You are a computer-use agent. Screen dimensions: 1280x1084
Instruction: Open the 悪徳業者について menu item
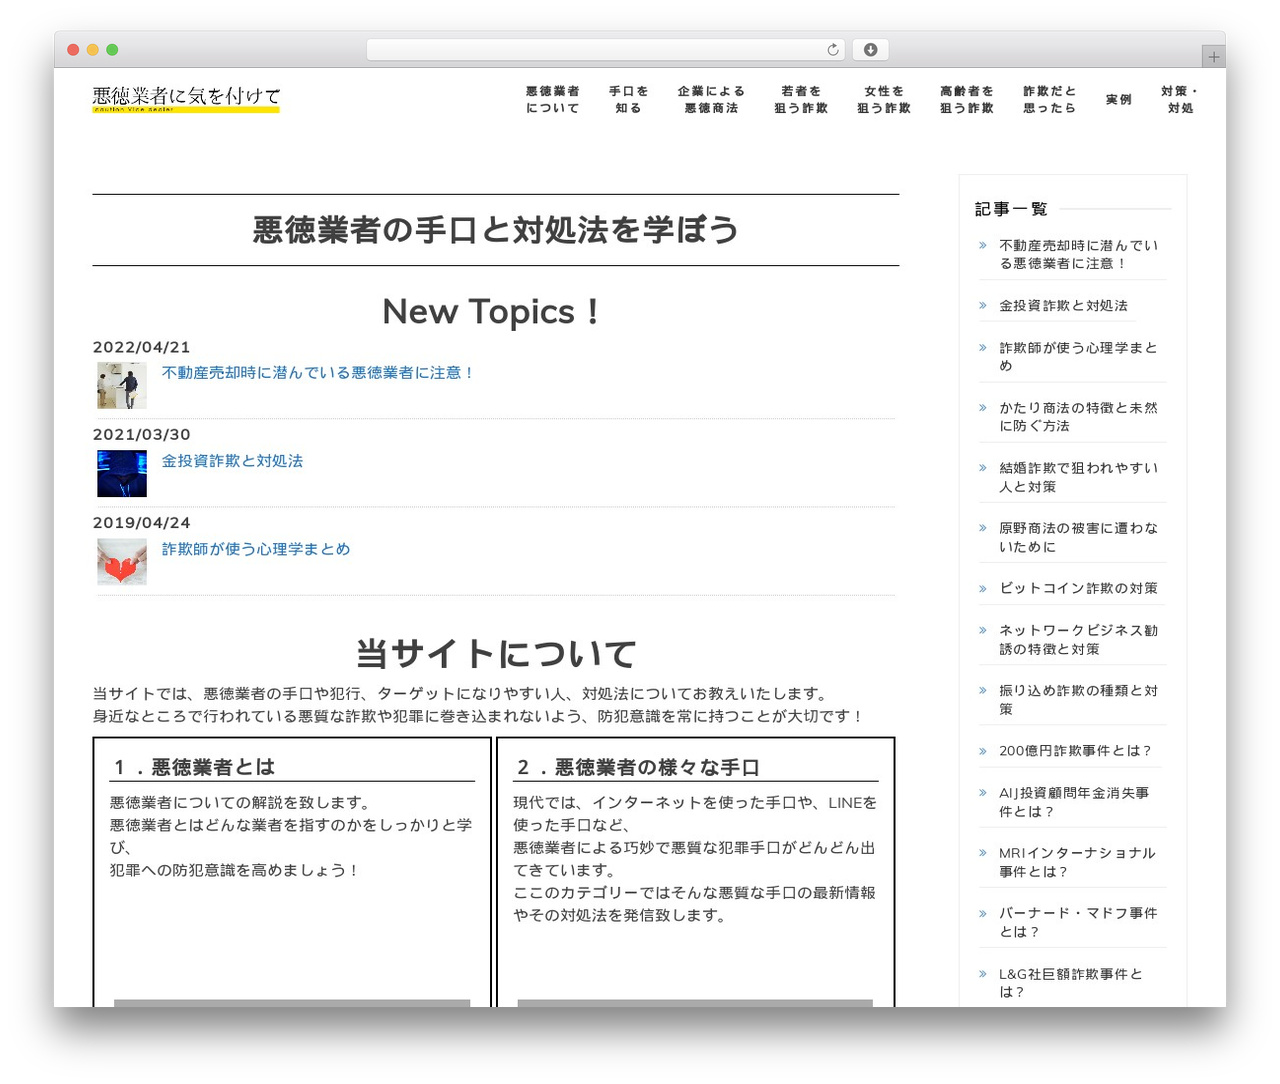[x=553, y=99]
